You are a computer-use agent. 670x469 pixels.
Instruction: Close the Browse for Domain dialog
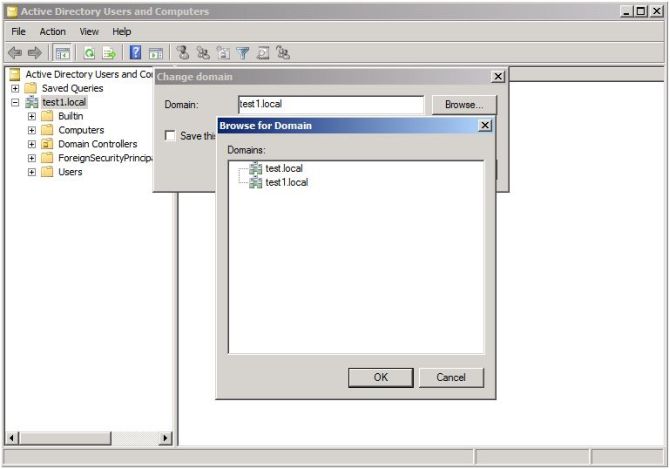point(485,126)
